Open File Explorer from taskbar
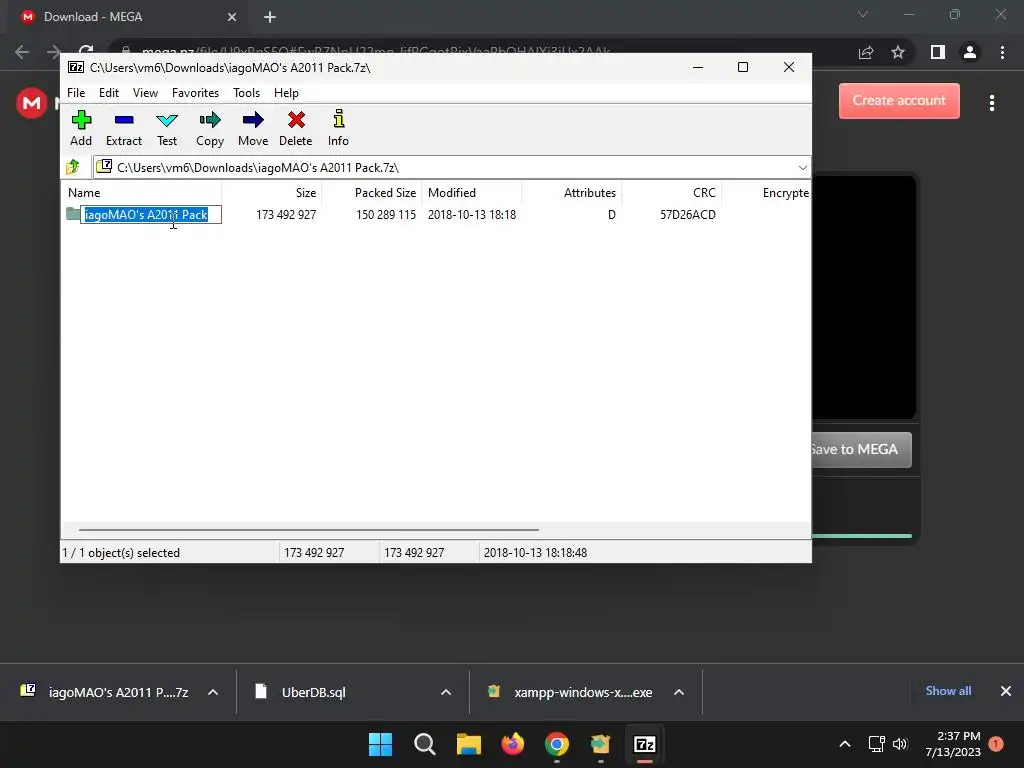The height and width of the screenshot is (768, 1024). (x=468, y=744)
